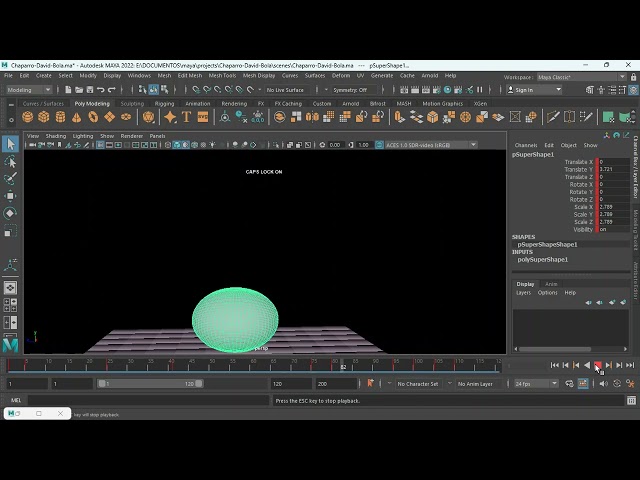
Task: Click the play backwards button
Action: 587,365
